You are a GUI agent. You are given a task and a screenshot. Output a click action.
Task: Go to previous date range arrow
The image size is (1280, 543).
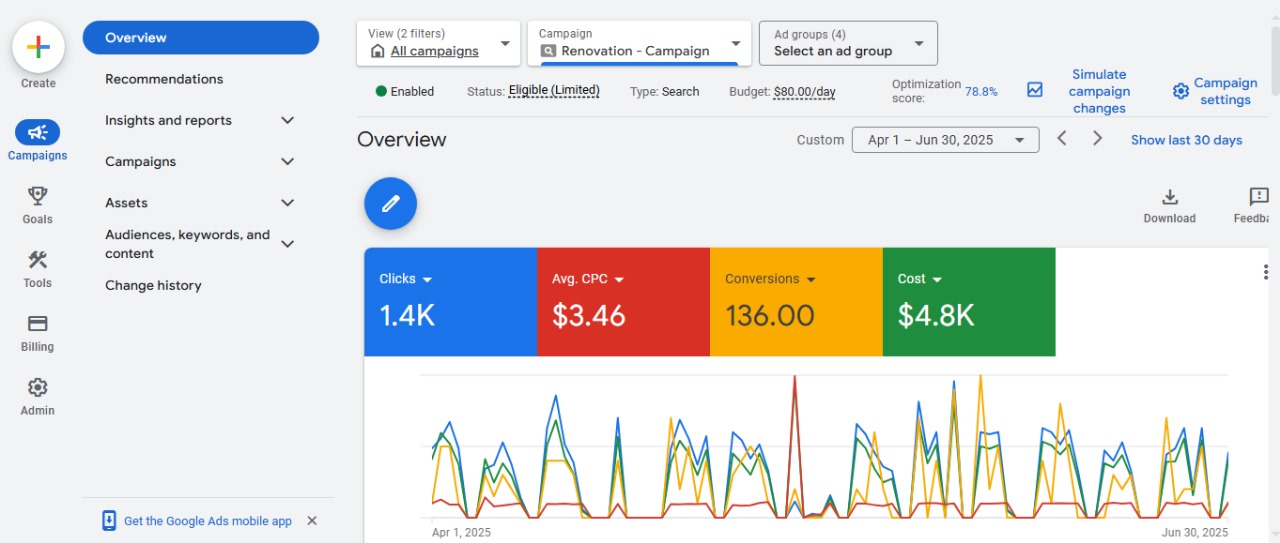1062,139
